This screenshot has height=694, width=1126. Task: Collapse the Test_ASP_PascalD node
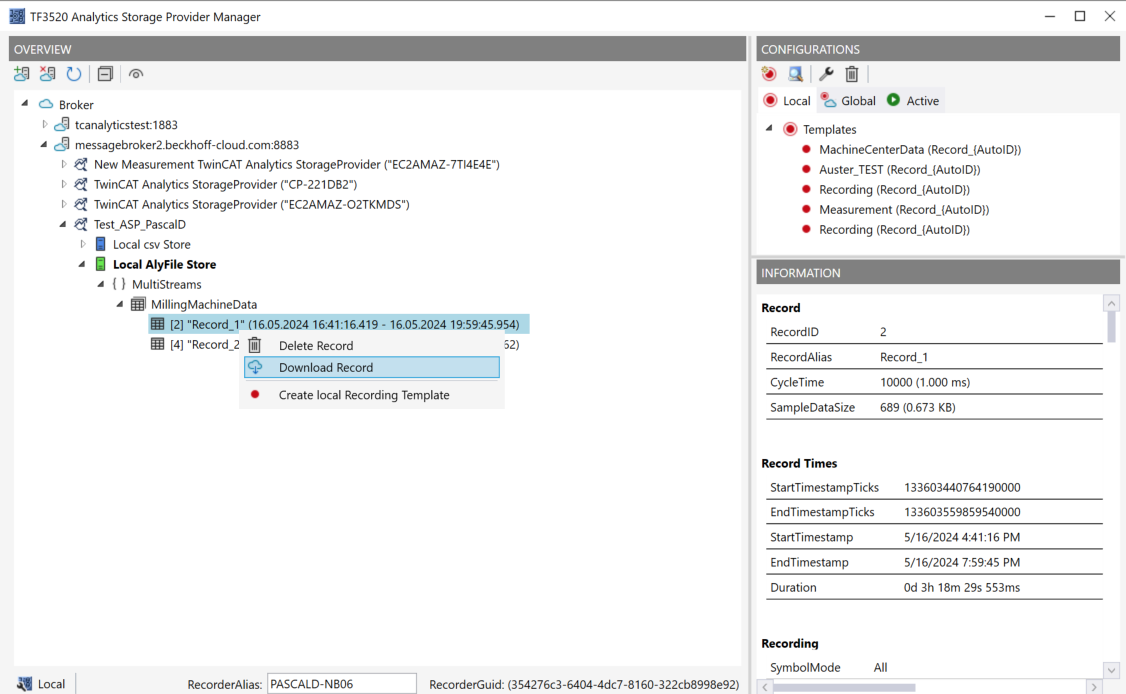63,224
